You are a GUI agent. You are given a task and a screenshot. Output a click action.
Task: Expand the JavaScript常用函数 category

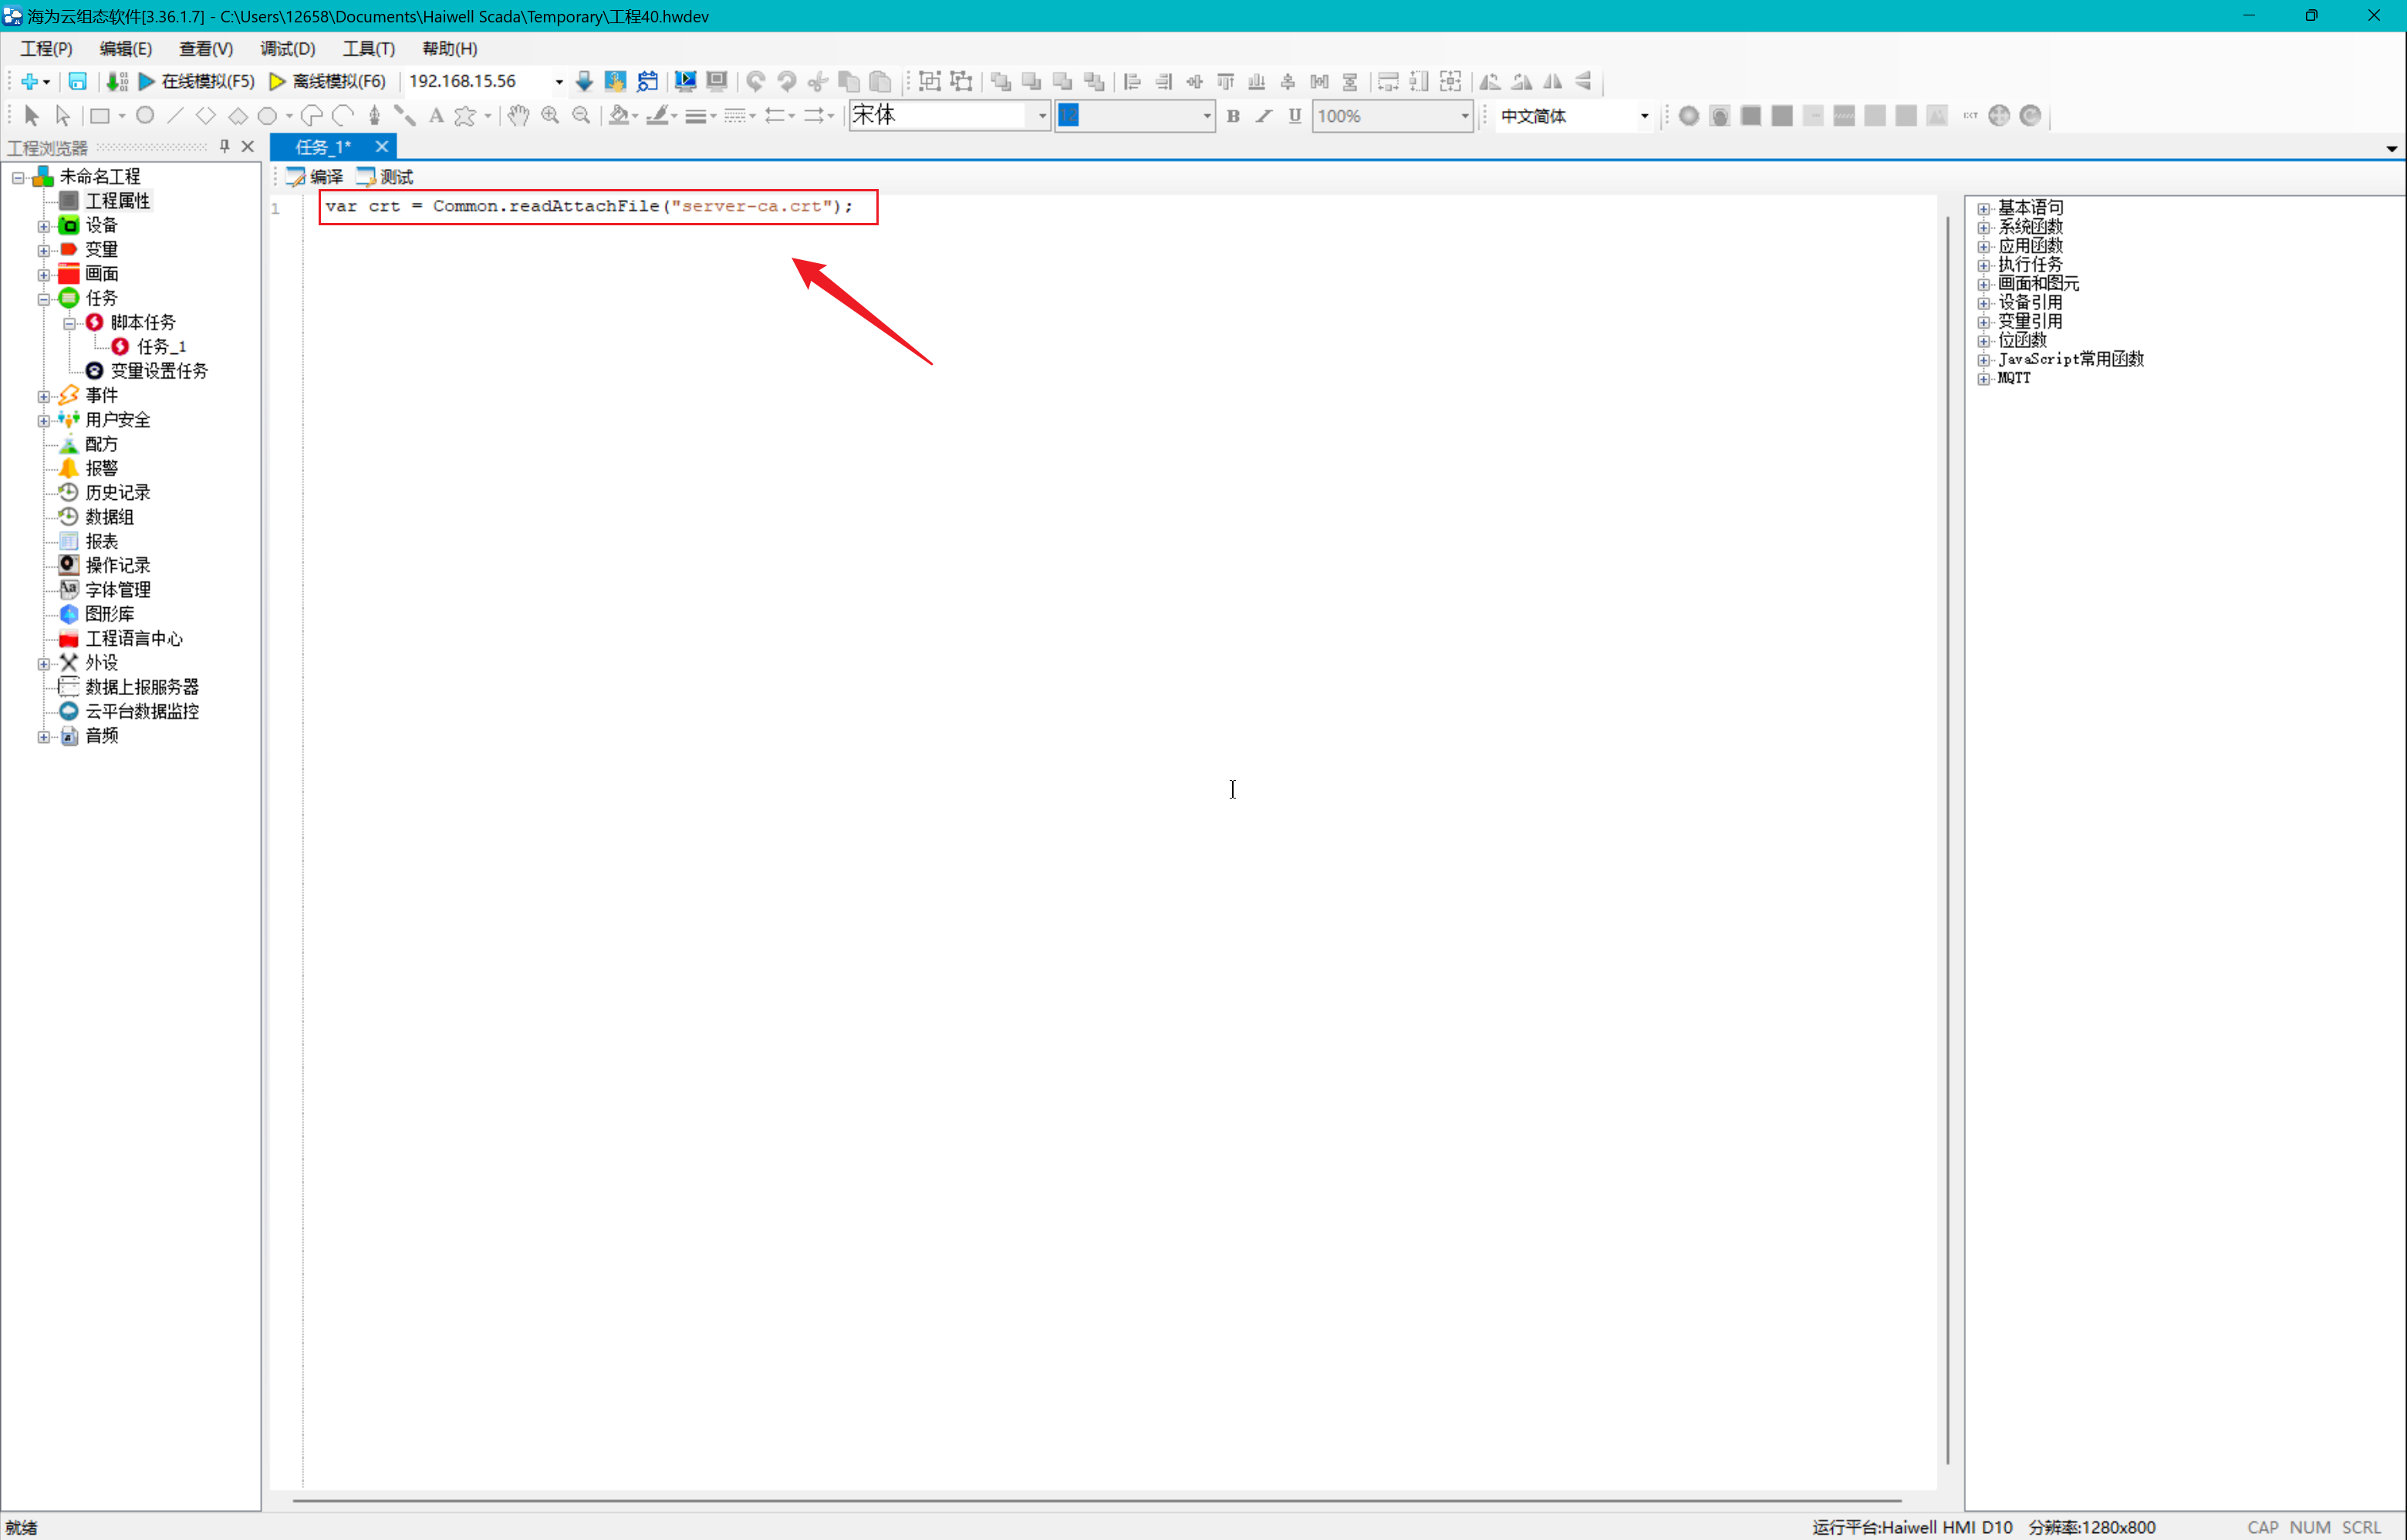click(1984, 360)
